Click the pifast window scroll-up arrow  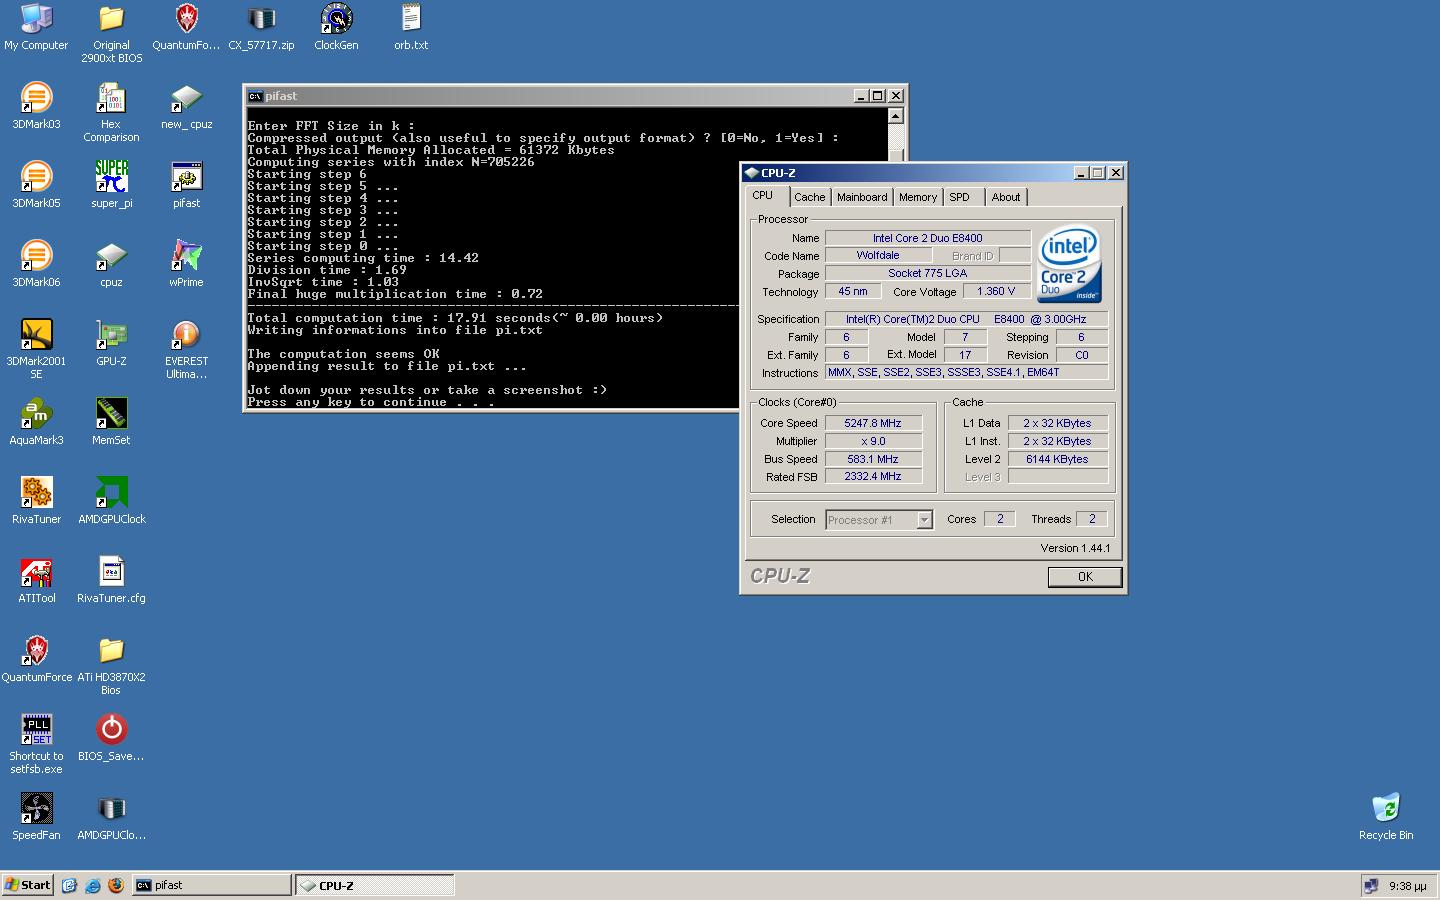tap(895, 115)
